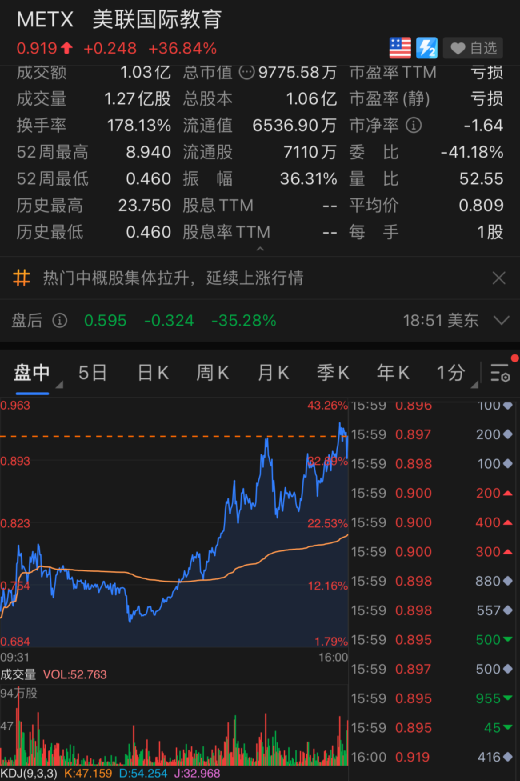520x781 pixels.
Task: Tap the 15:59 0.900 400 trade row
Action: pyautogui.click(x=432, y=522)
